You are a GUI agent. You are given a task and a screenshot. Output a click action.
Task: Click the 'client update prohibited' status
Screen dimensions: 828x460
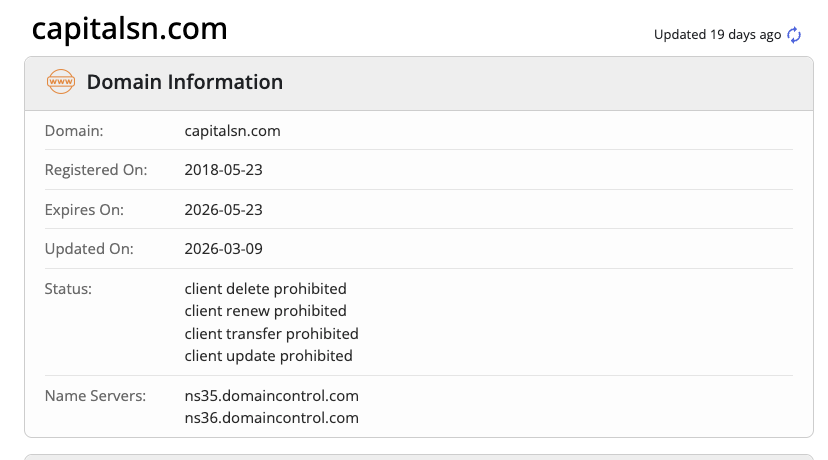(269, 355)
